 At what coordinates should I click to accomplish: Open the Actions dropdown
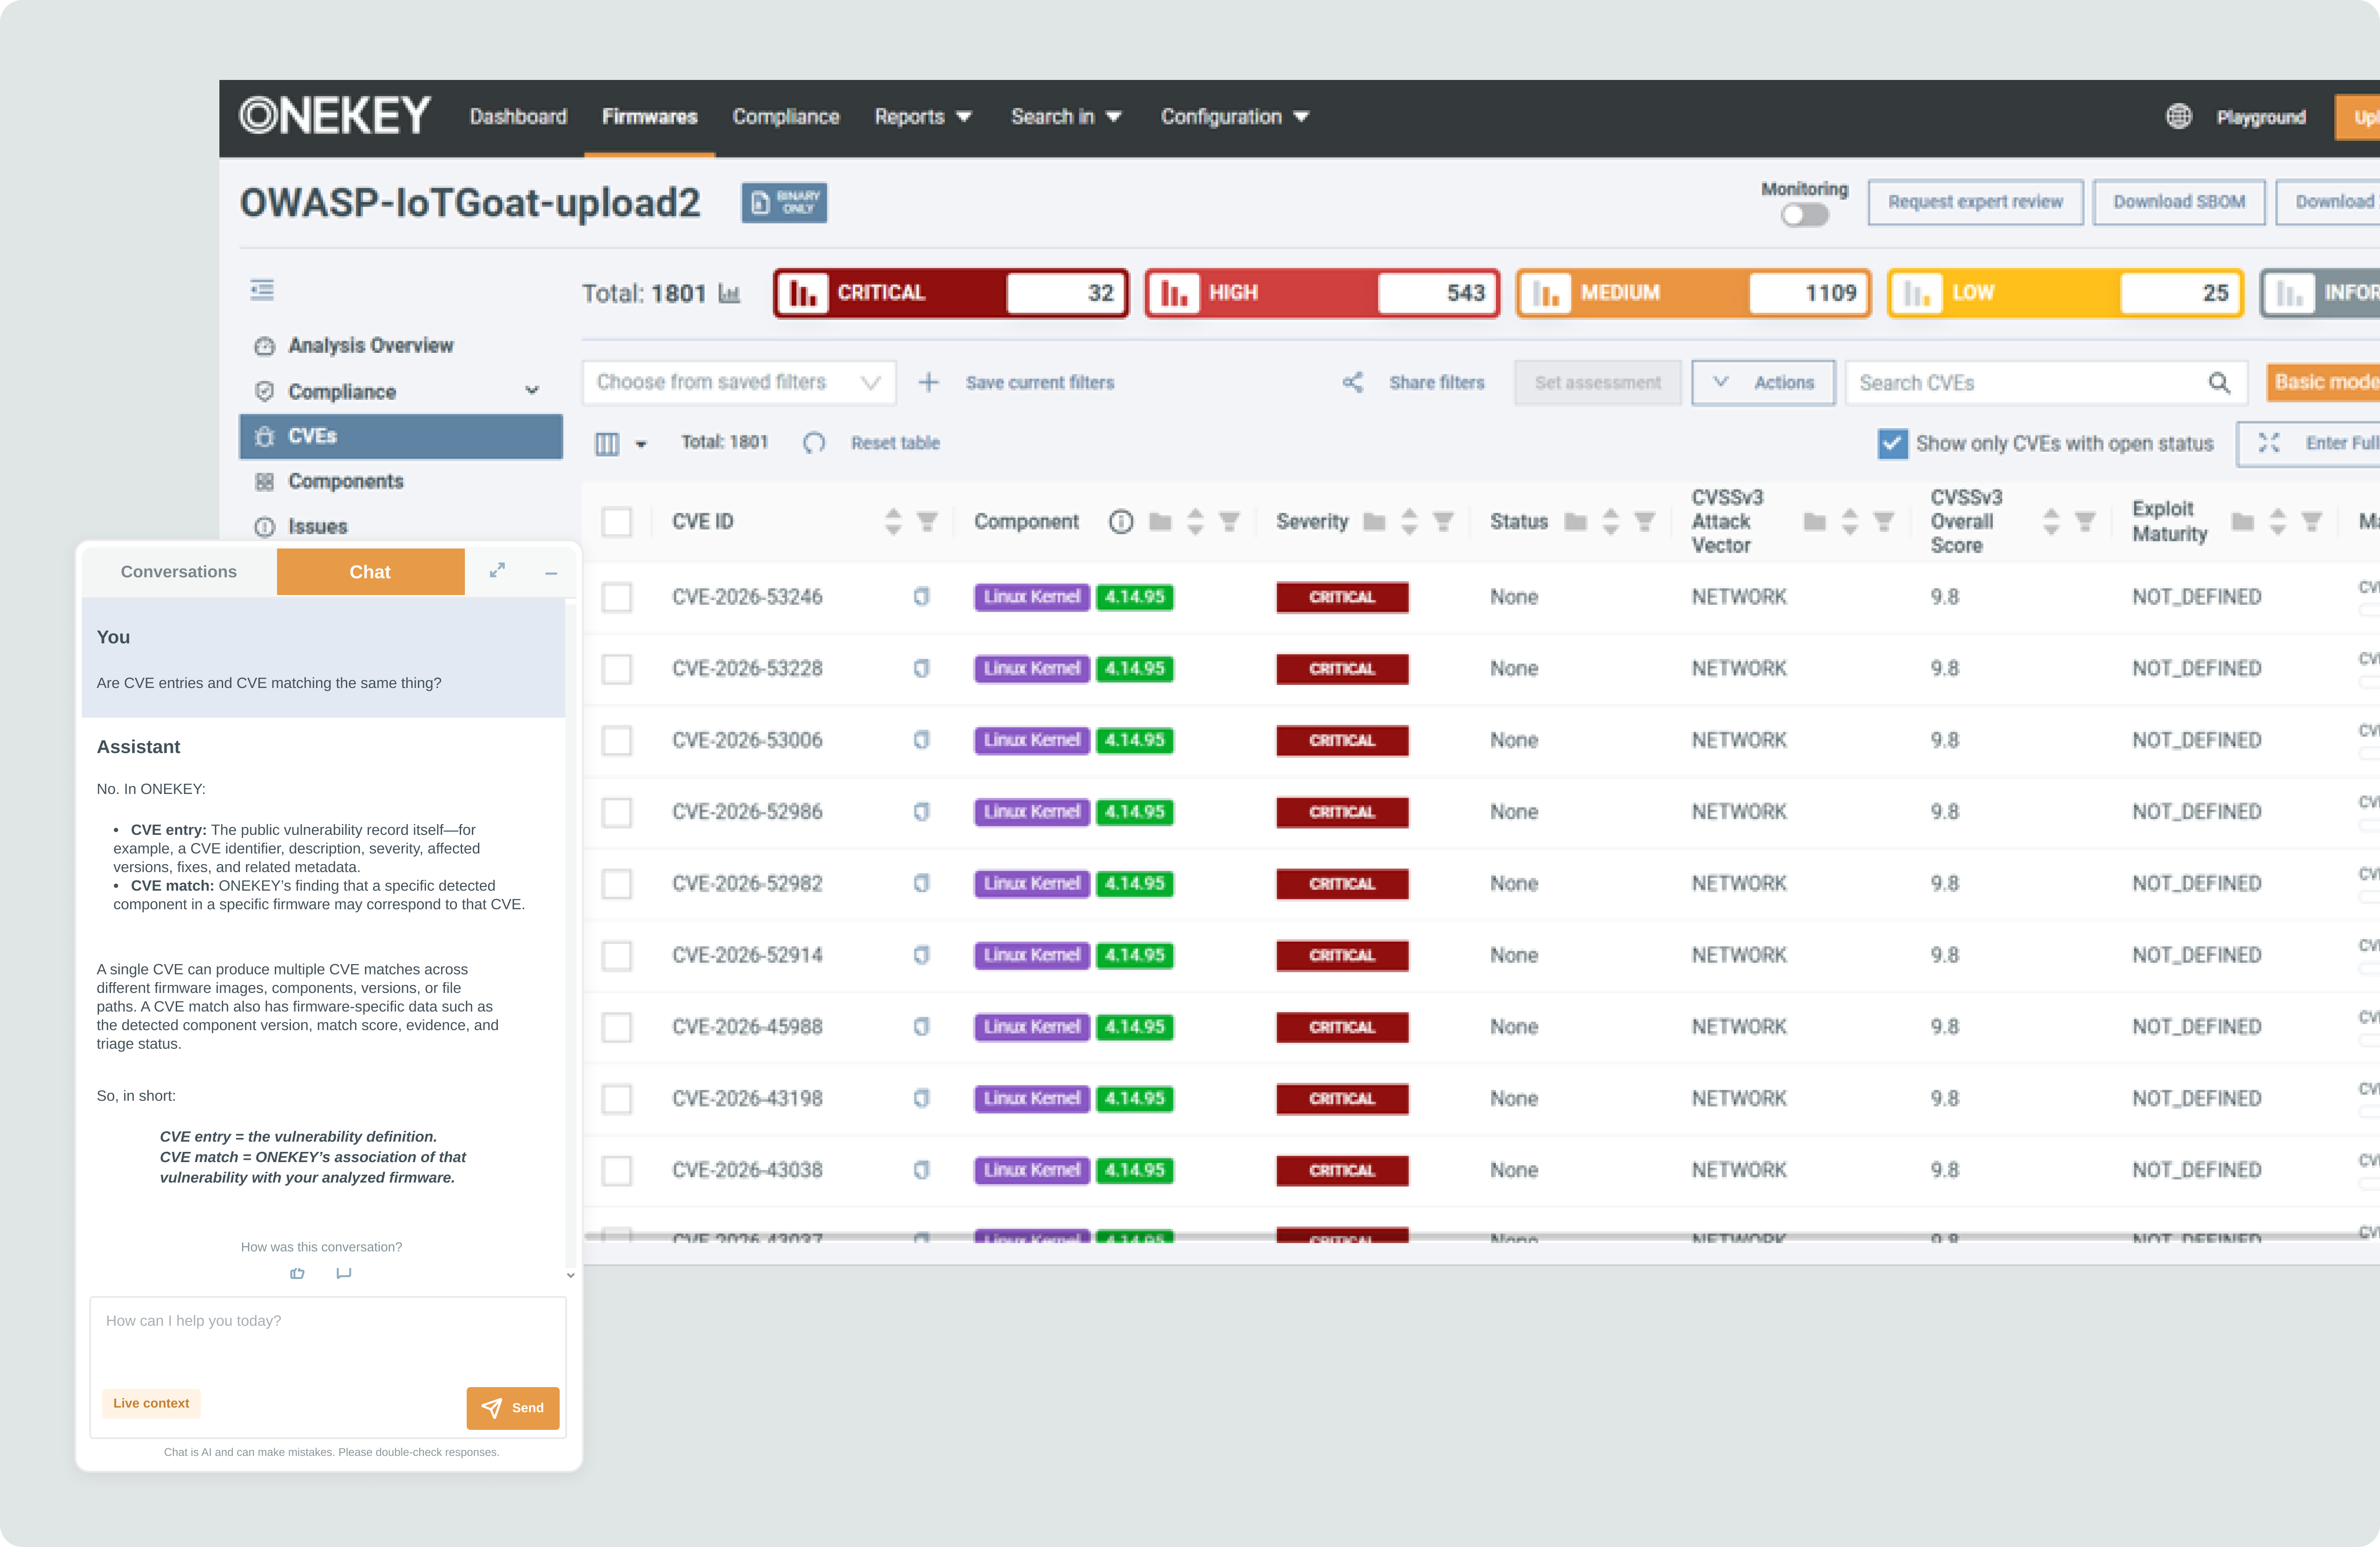1763,383
